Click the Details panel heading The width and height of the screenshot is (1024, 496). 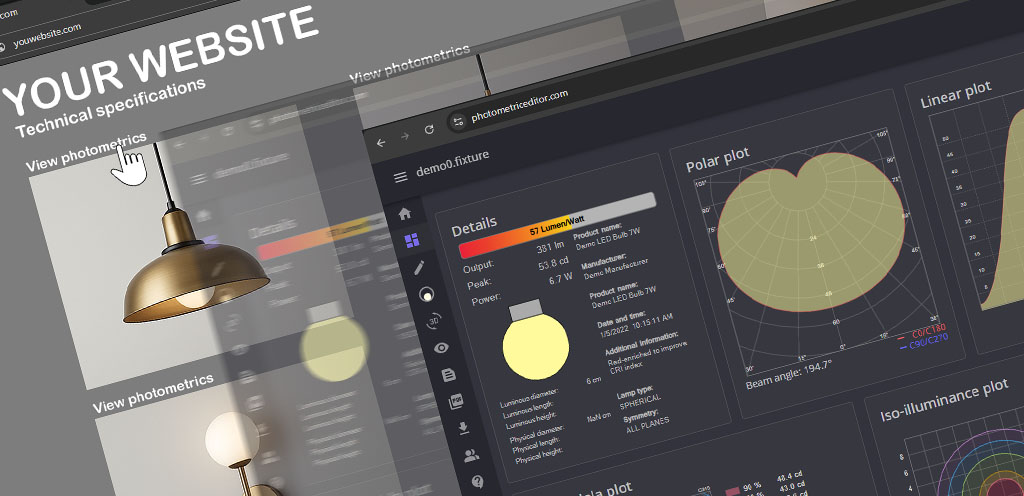(474, 225)
